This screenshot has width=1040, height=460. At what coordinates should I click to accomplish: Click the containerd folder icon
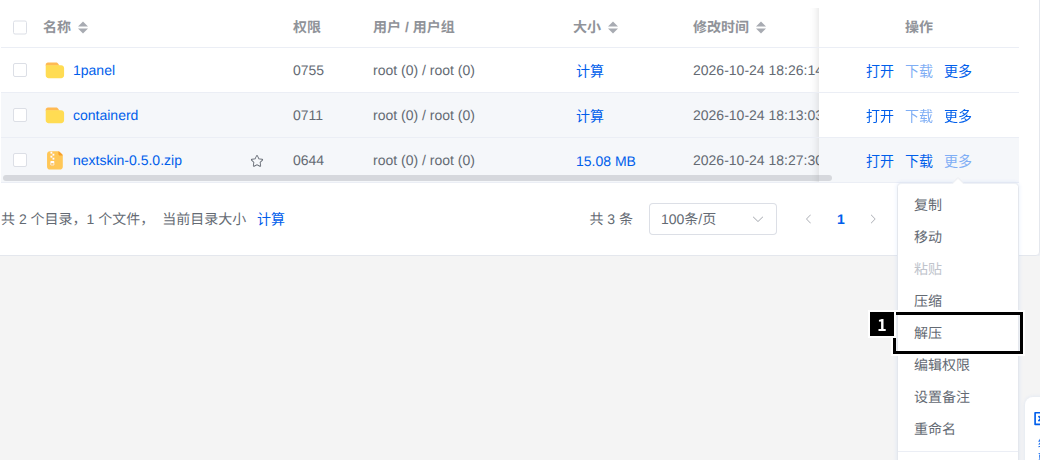[x=54, y=115]
